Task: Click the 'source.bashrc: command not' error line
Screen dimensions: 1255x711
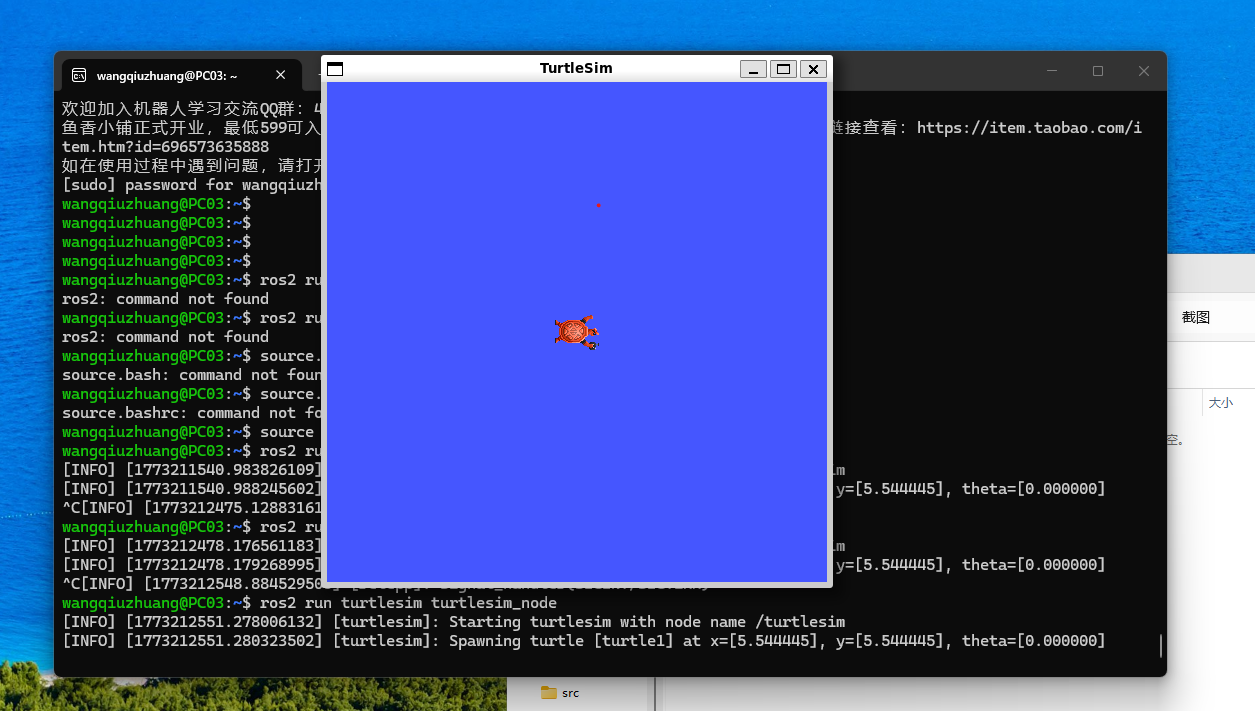Action: [191, 413]
